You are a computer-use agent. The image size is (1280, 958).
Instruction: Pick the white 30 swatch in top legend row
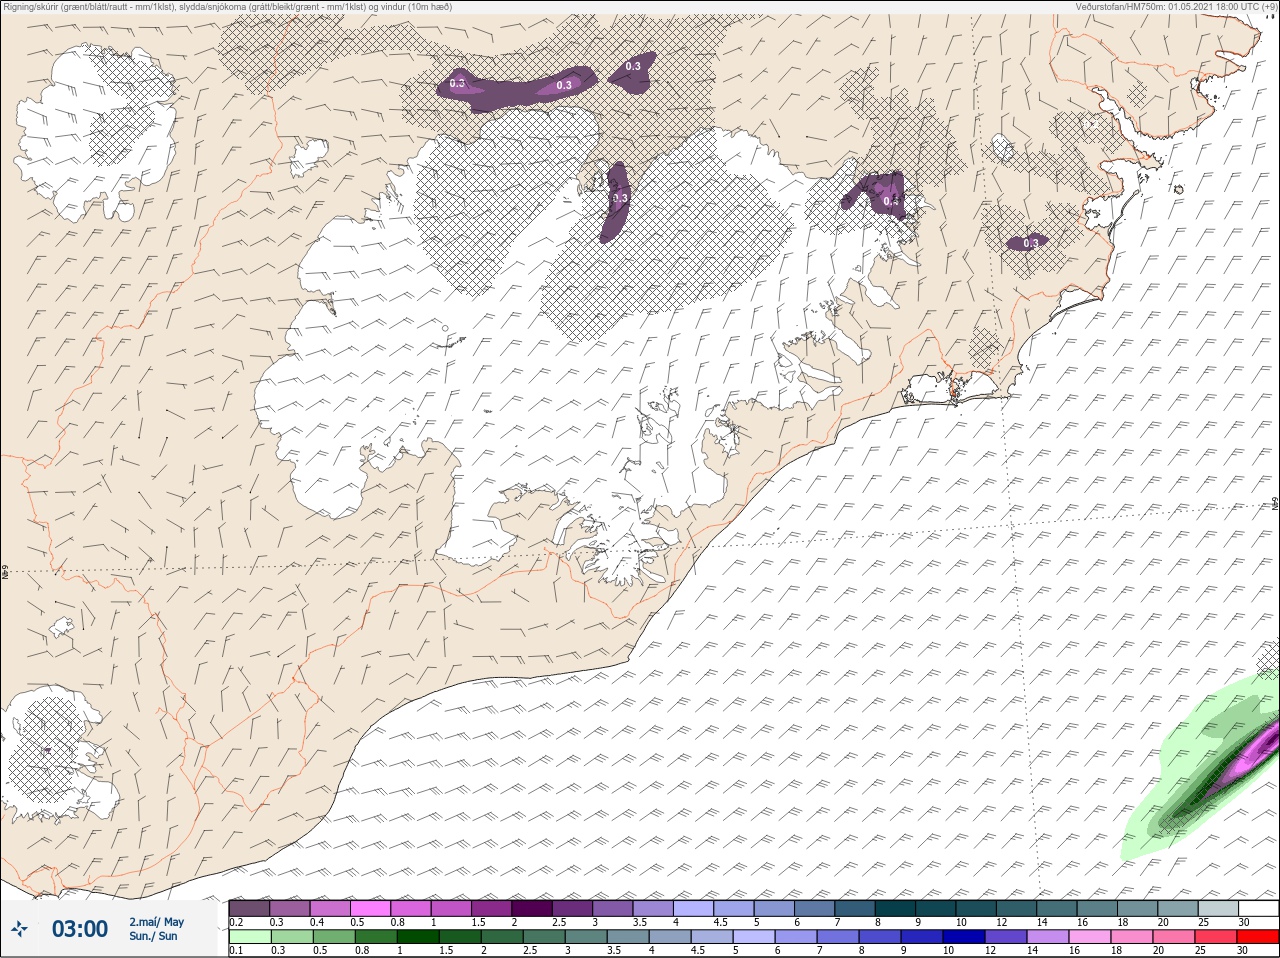click(1259, 908)
